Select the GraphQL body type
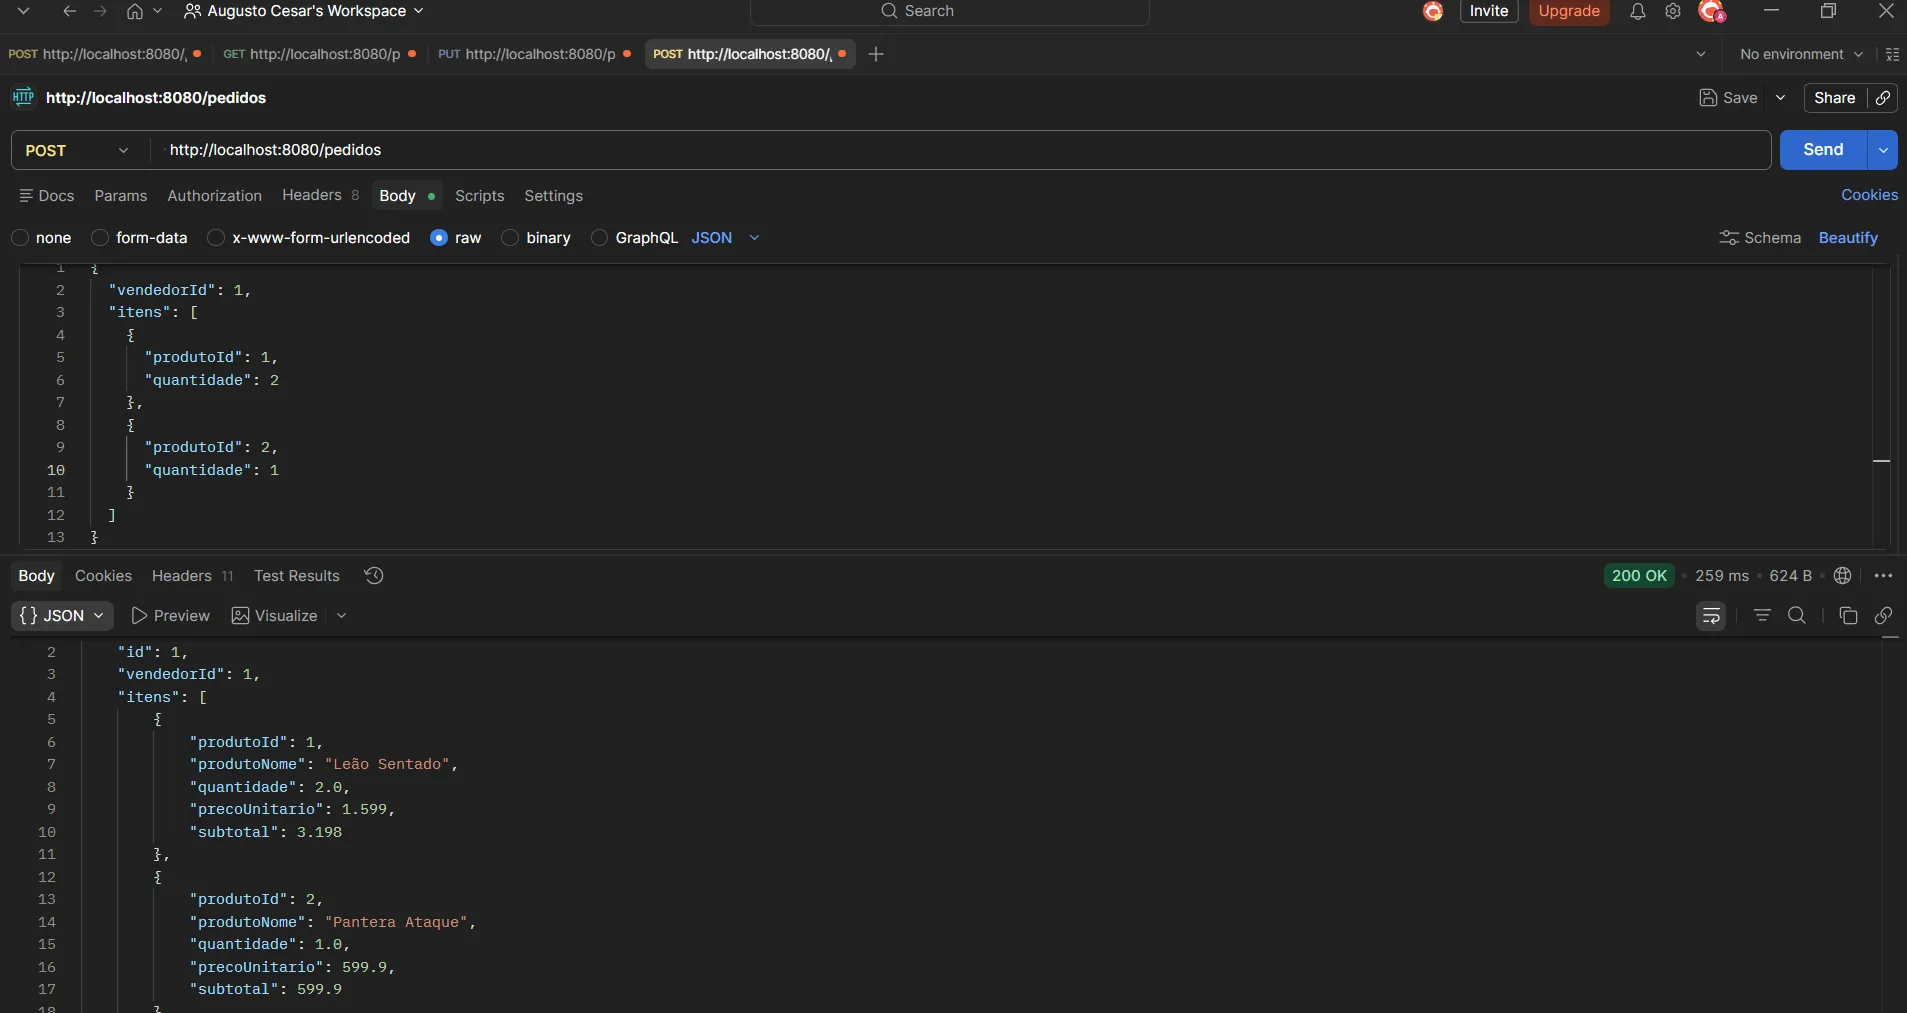Viewport: 1907px width, 1013px height. (x=599, y=238)
